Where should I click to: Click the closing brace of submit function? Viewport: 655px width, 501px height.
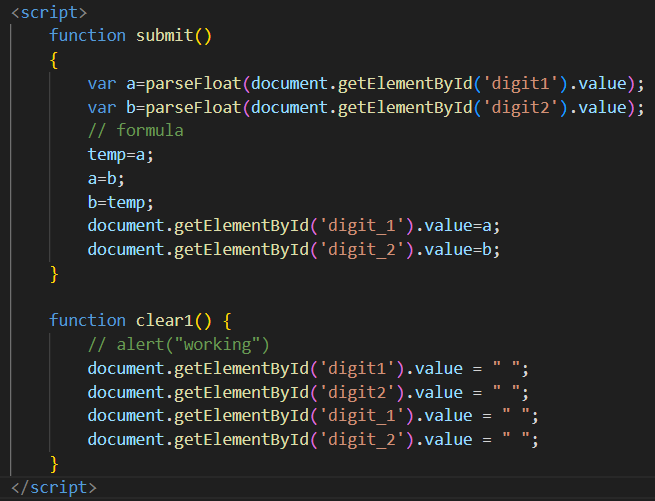[x=54, y=273]
